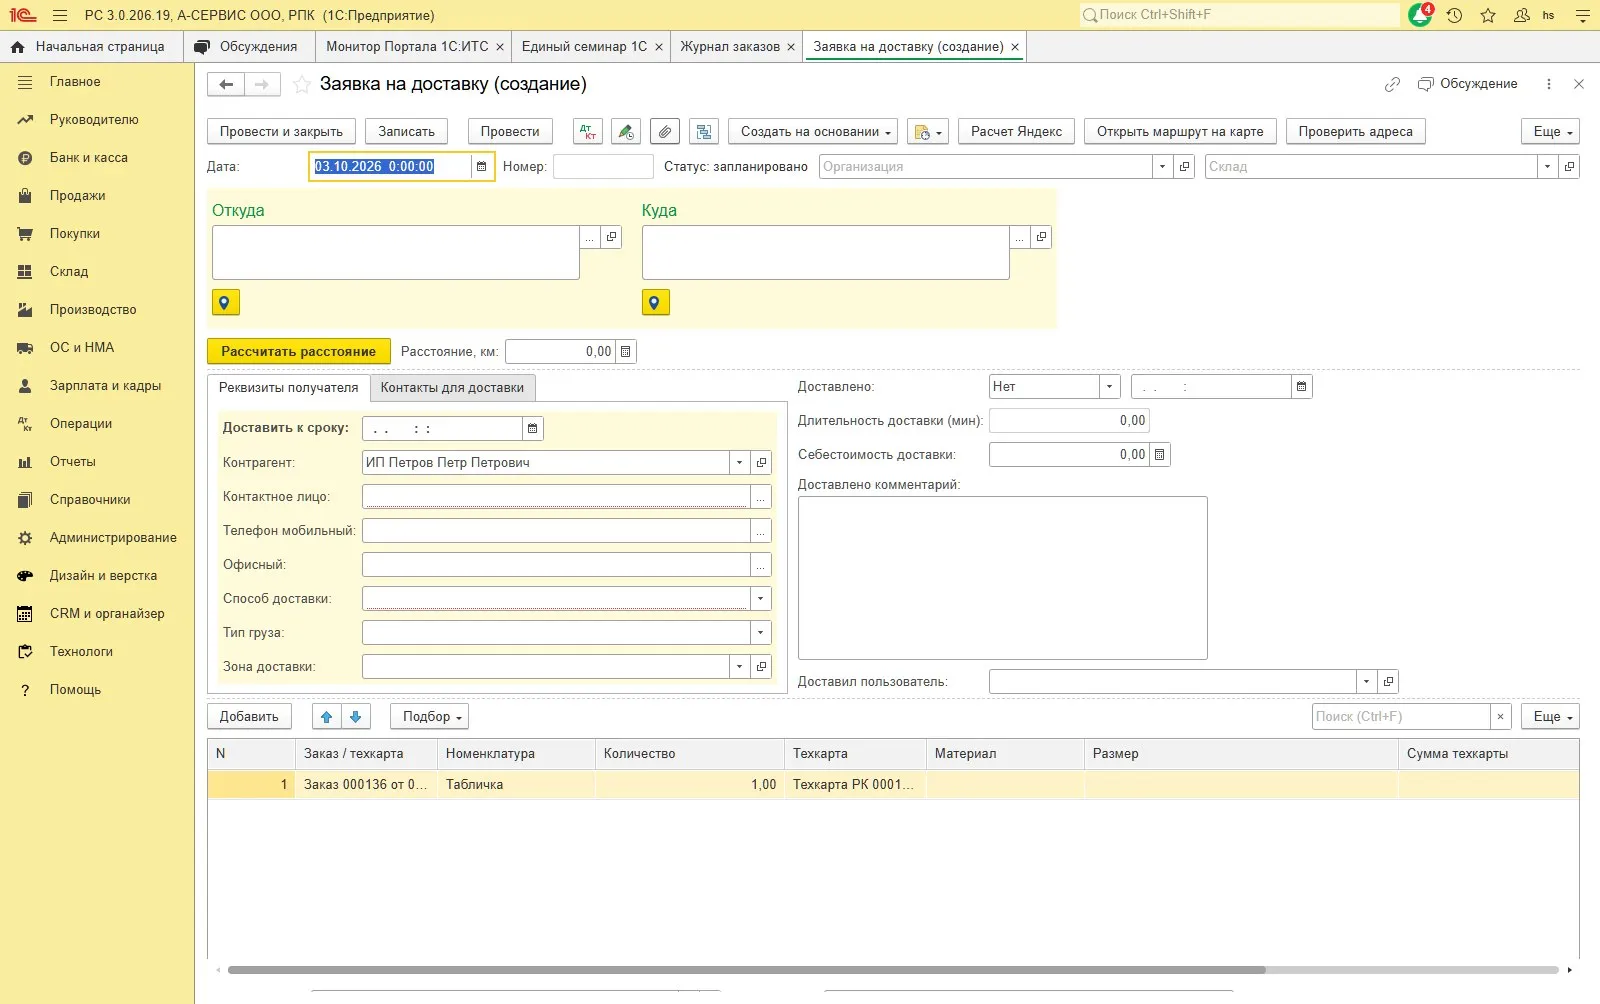Switch to Контакты для доставки tab

452,388
